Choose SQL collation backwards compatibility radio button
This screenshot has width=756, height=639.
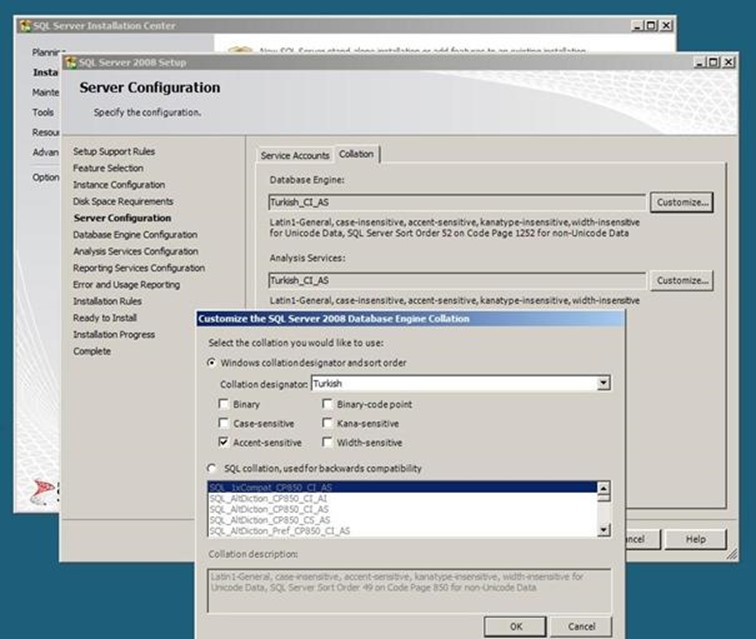[x=212, y=468]
